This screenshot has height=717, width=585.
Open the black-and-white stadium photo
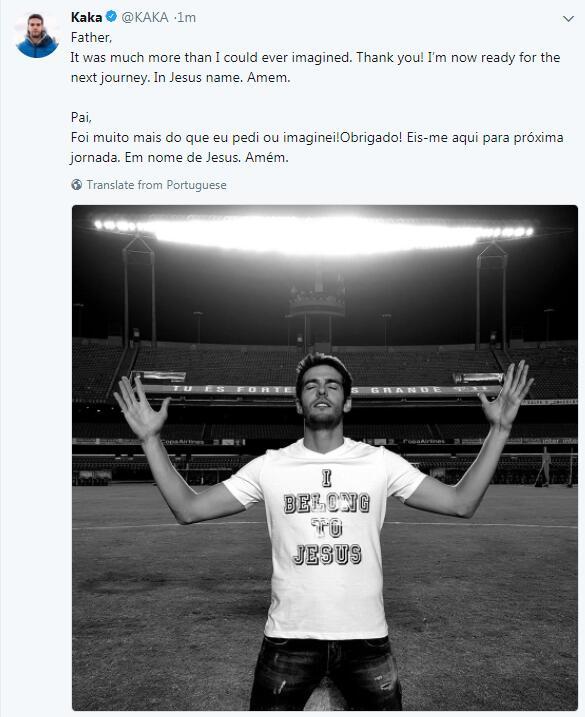click(325, 457)
